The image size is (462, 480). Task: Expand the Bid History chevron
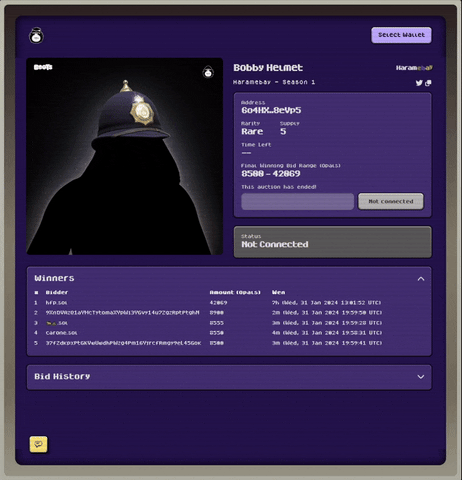(421, 377)
